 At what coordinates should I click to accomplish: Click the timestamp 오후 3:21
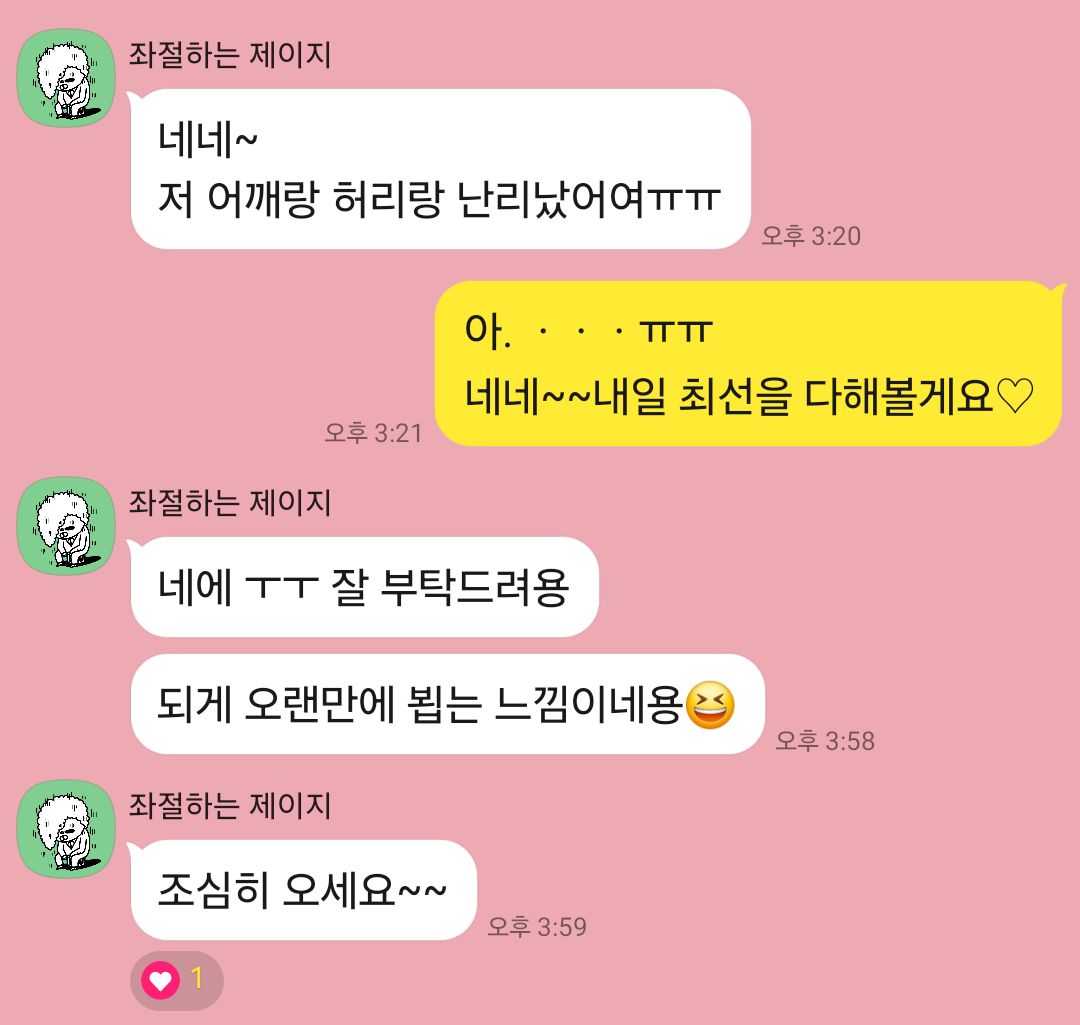pos(373,433)
